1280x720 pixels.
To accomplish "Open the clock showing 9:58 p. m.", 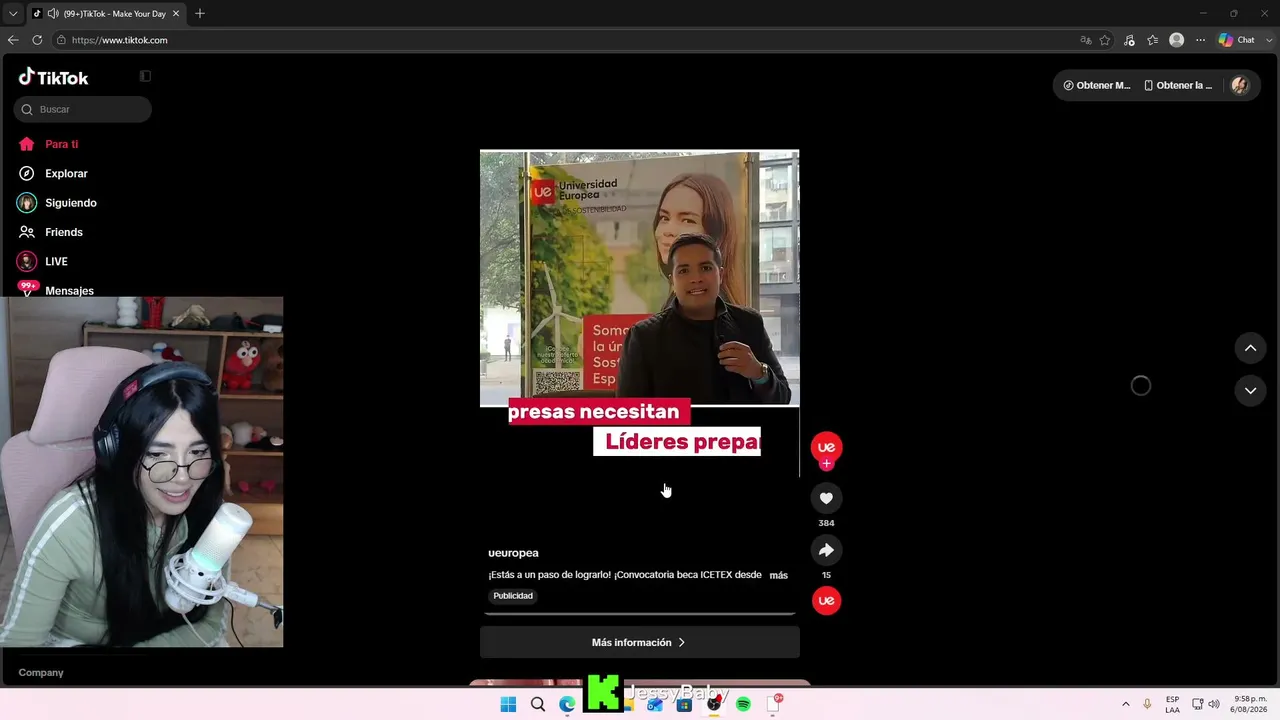I will click(1250, 704).
